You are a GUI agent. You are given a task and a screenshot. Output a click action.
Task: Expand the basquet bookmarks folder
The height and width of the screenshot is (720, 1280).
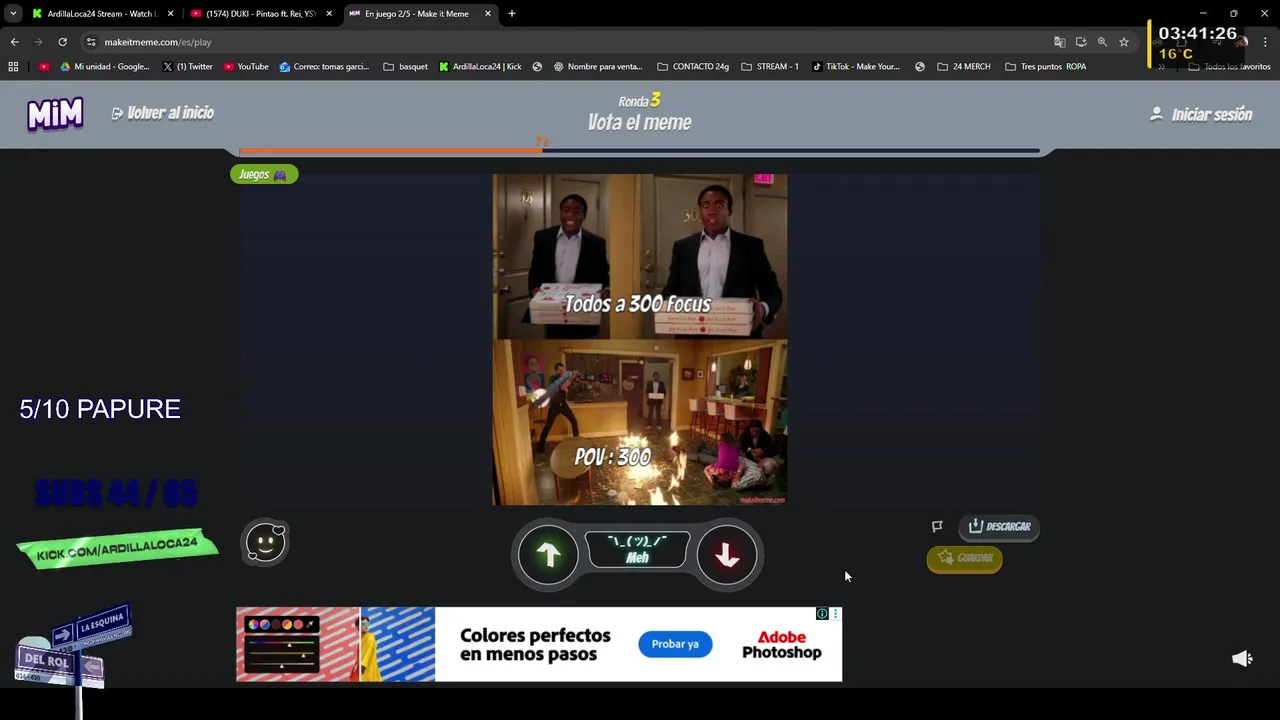pos(406,67)
